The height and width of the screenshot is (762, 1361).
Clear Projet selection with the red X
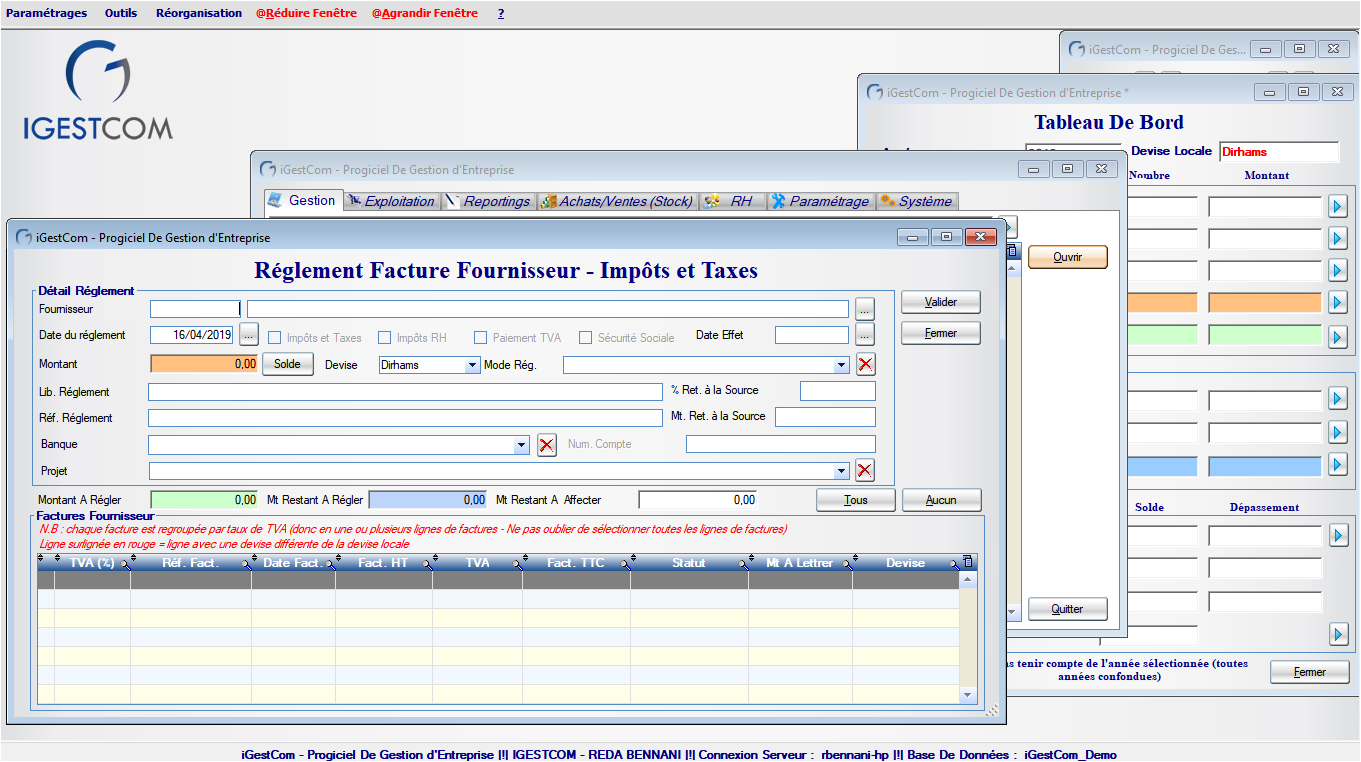[x=865, y=471]
